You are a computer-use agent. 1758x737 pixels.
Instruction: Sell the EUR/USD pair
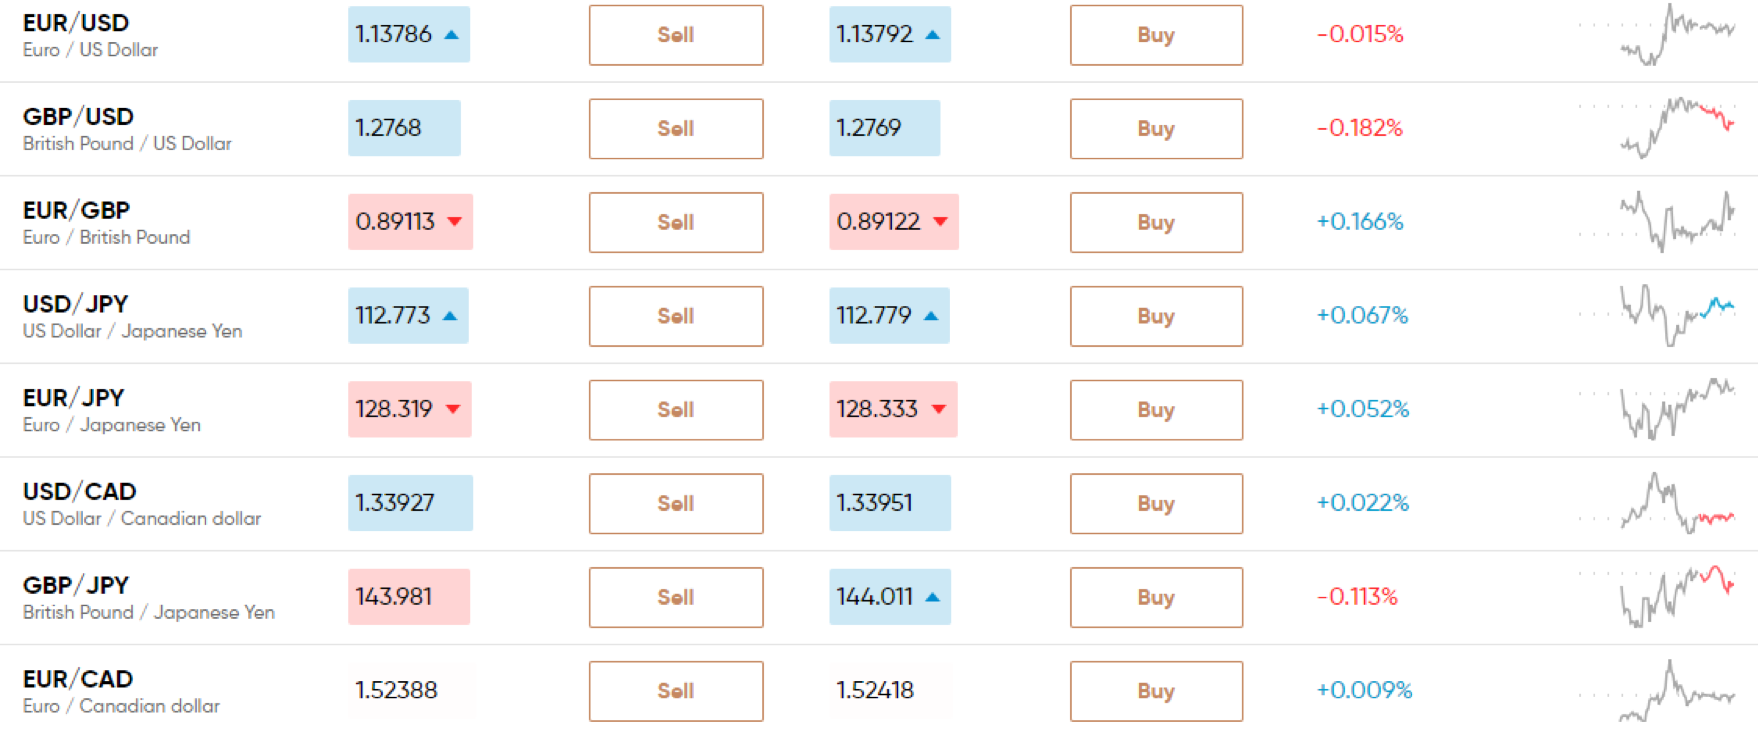click(676, 35)
